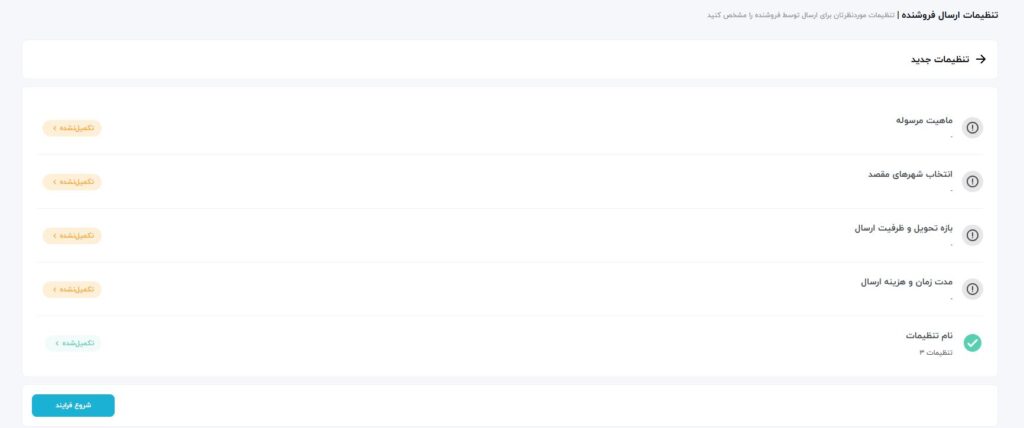Open incomplete badge for بازه تحویل و ظرفیت ارسال
Image resolution: width=1024 pixels, height=428 pixels.
[72, 235]
